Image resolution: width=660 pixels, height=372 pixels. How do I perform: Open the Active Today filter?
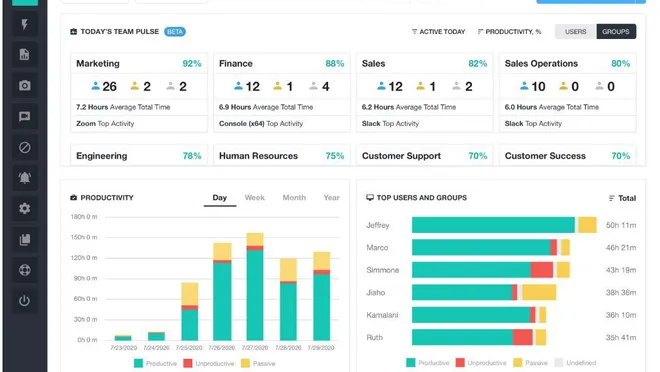[438, 32]
